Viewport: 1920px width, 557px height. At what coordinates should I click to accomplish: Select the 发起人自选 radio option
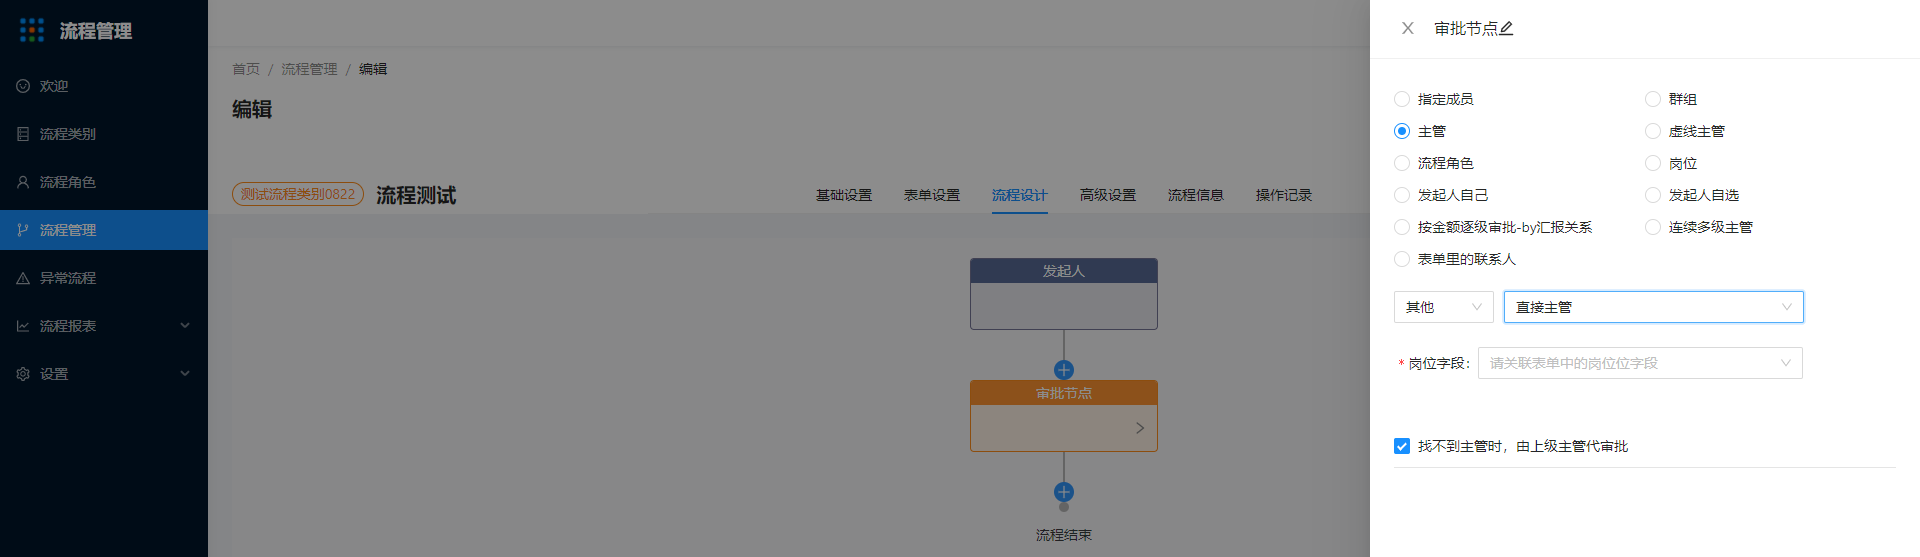pyautogui.click(x=1653, y=195)
